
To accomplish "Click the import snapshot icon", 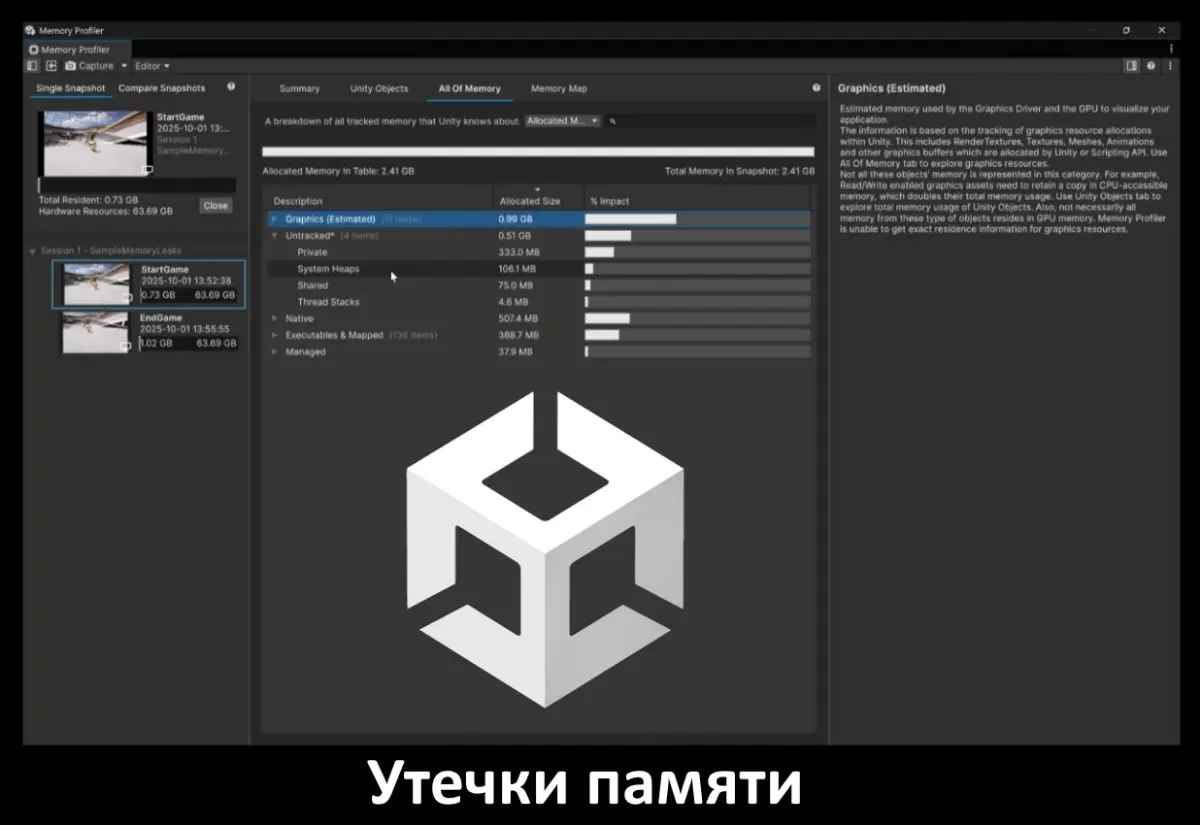I will tap(51, 66).
